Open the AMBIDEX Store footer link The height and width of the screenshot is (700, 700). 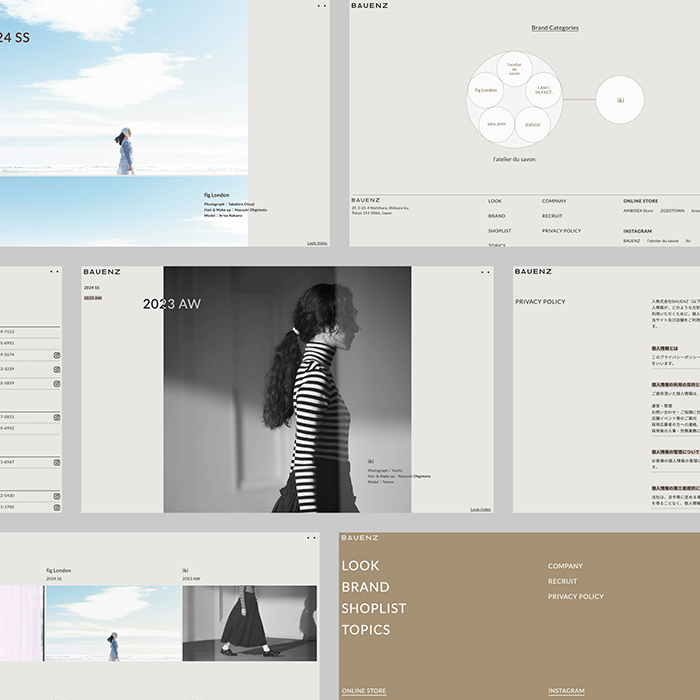point(638,211)
